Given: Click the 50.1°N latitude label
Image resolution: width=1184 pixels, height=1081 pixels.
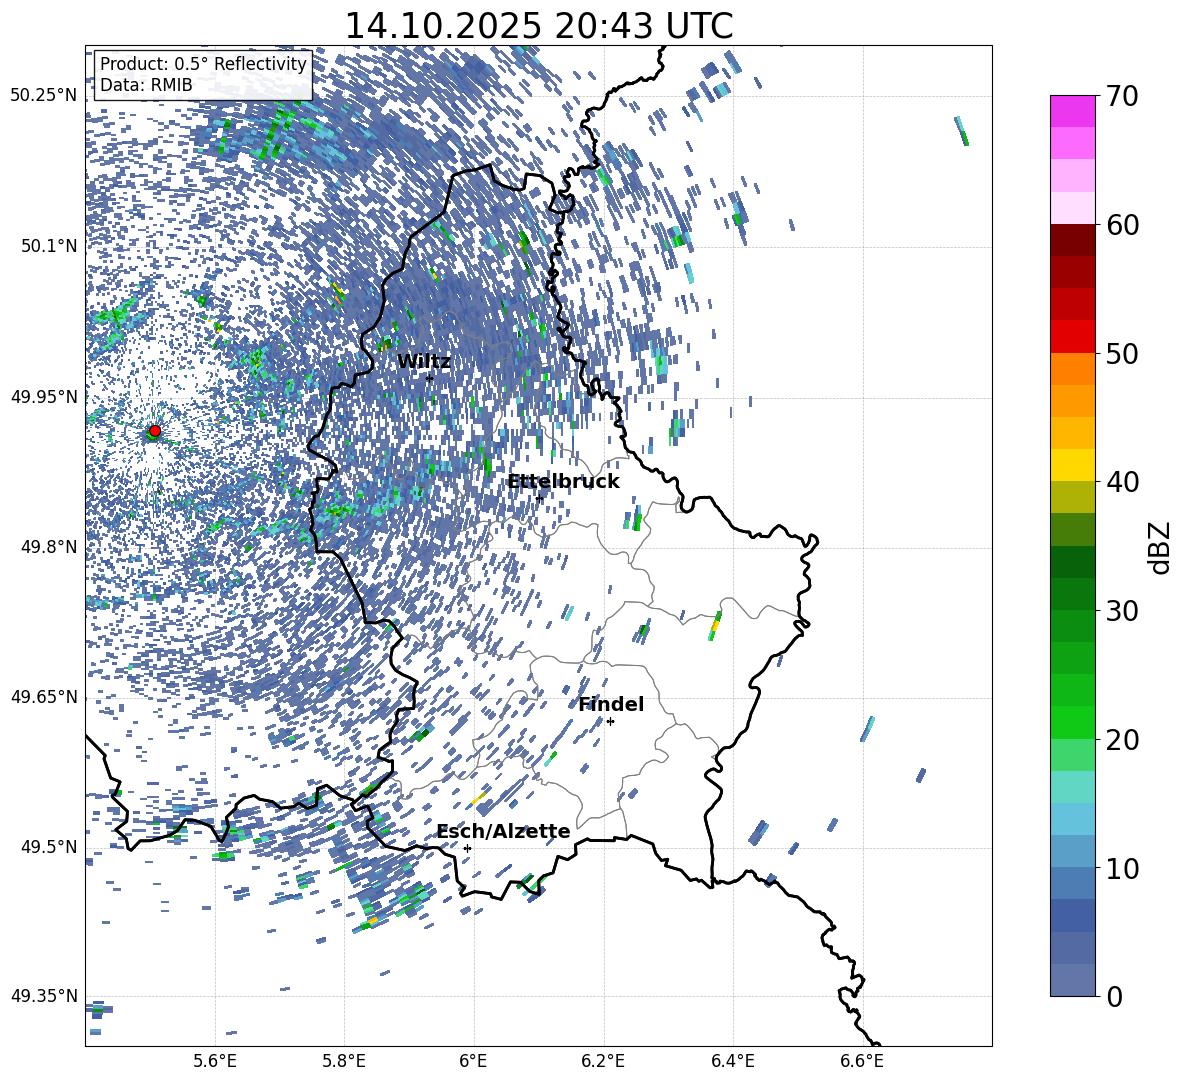Looking at the screenshot, I should (x=49, y=246).
